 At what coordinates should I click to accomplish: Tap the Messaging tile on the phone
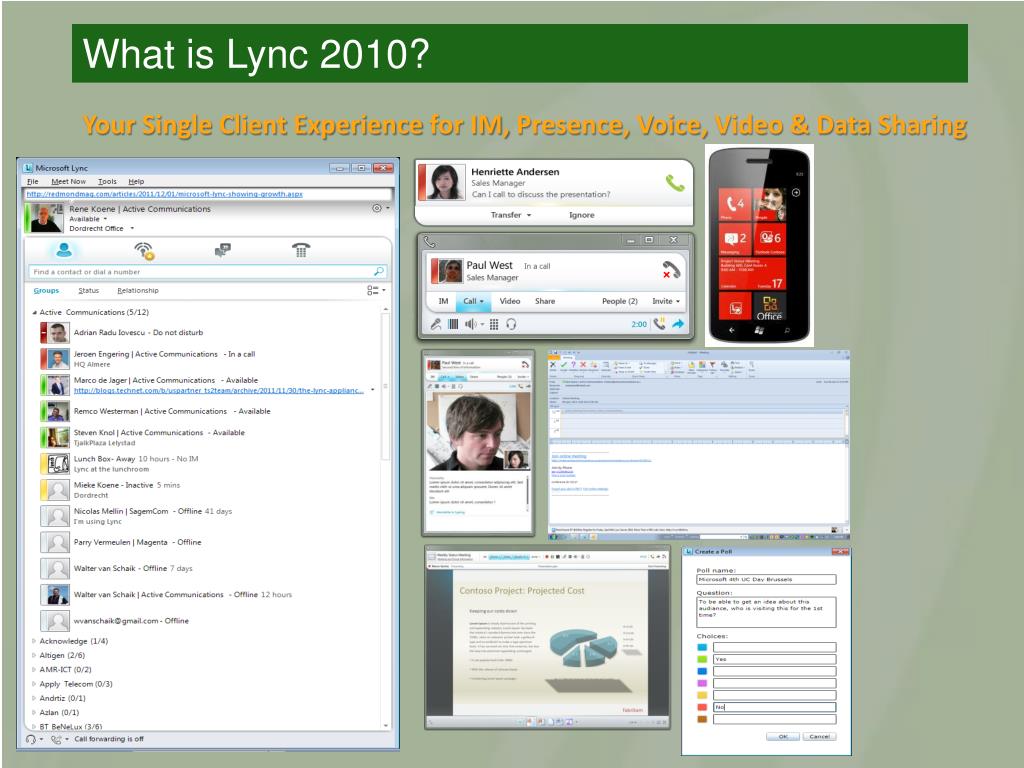(x=735, y=240)
